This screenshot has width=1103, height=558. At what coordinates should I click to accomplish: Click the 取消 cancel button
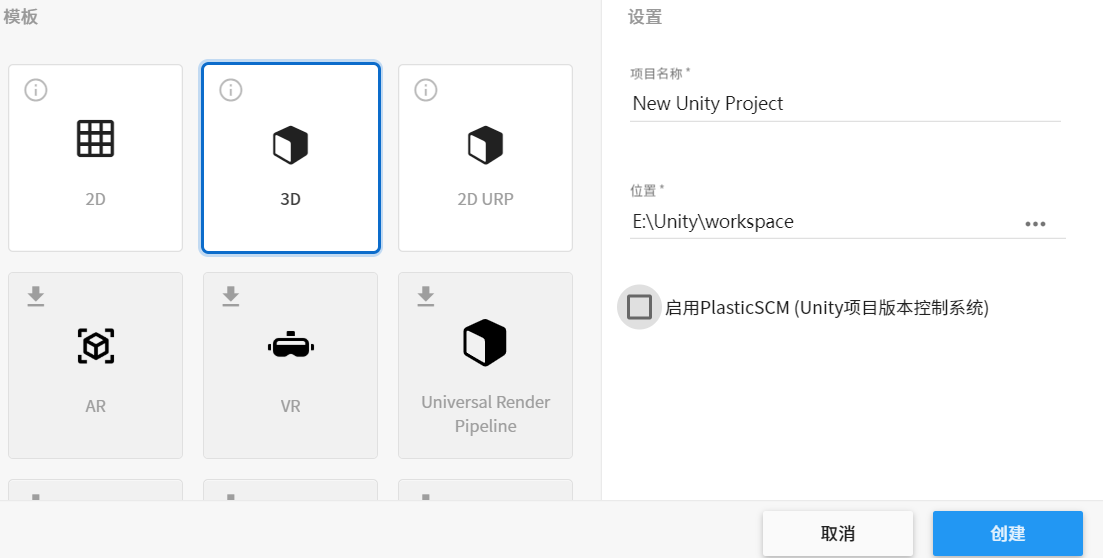(x=838, y=533)
